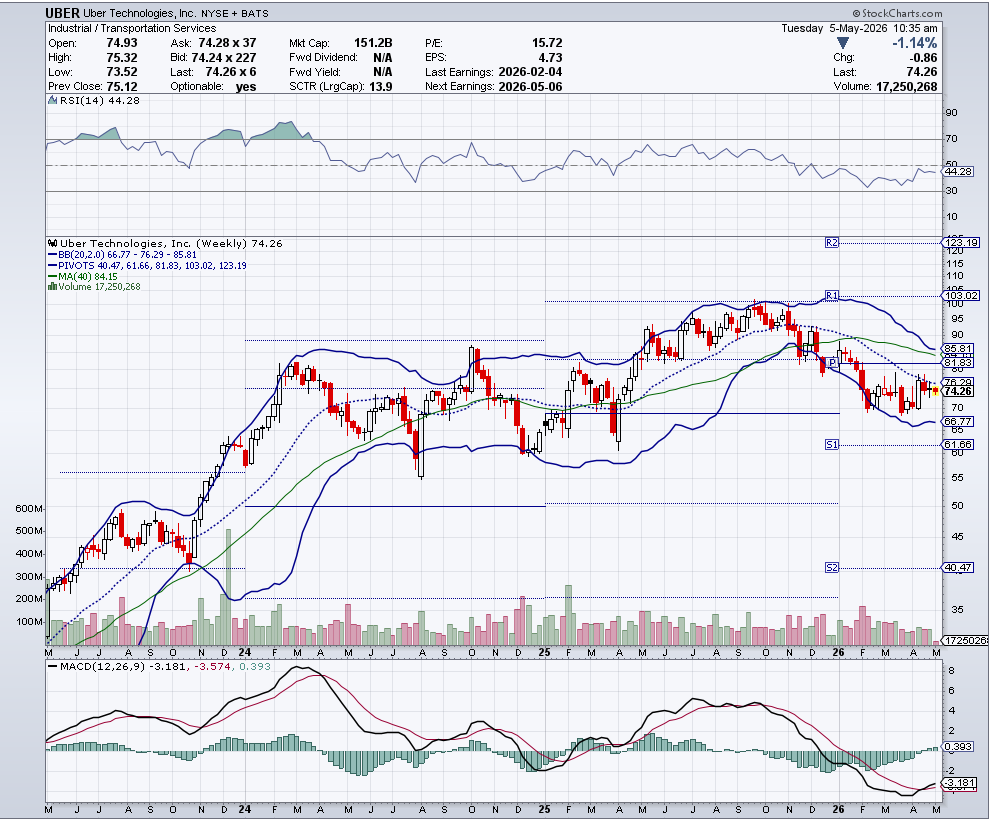
Task: Click the Optionable 'yes' value
Action: point(246,87)
